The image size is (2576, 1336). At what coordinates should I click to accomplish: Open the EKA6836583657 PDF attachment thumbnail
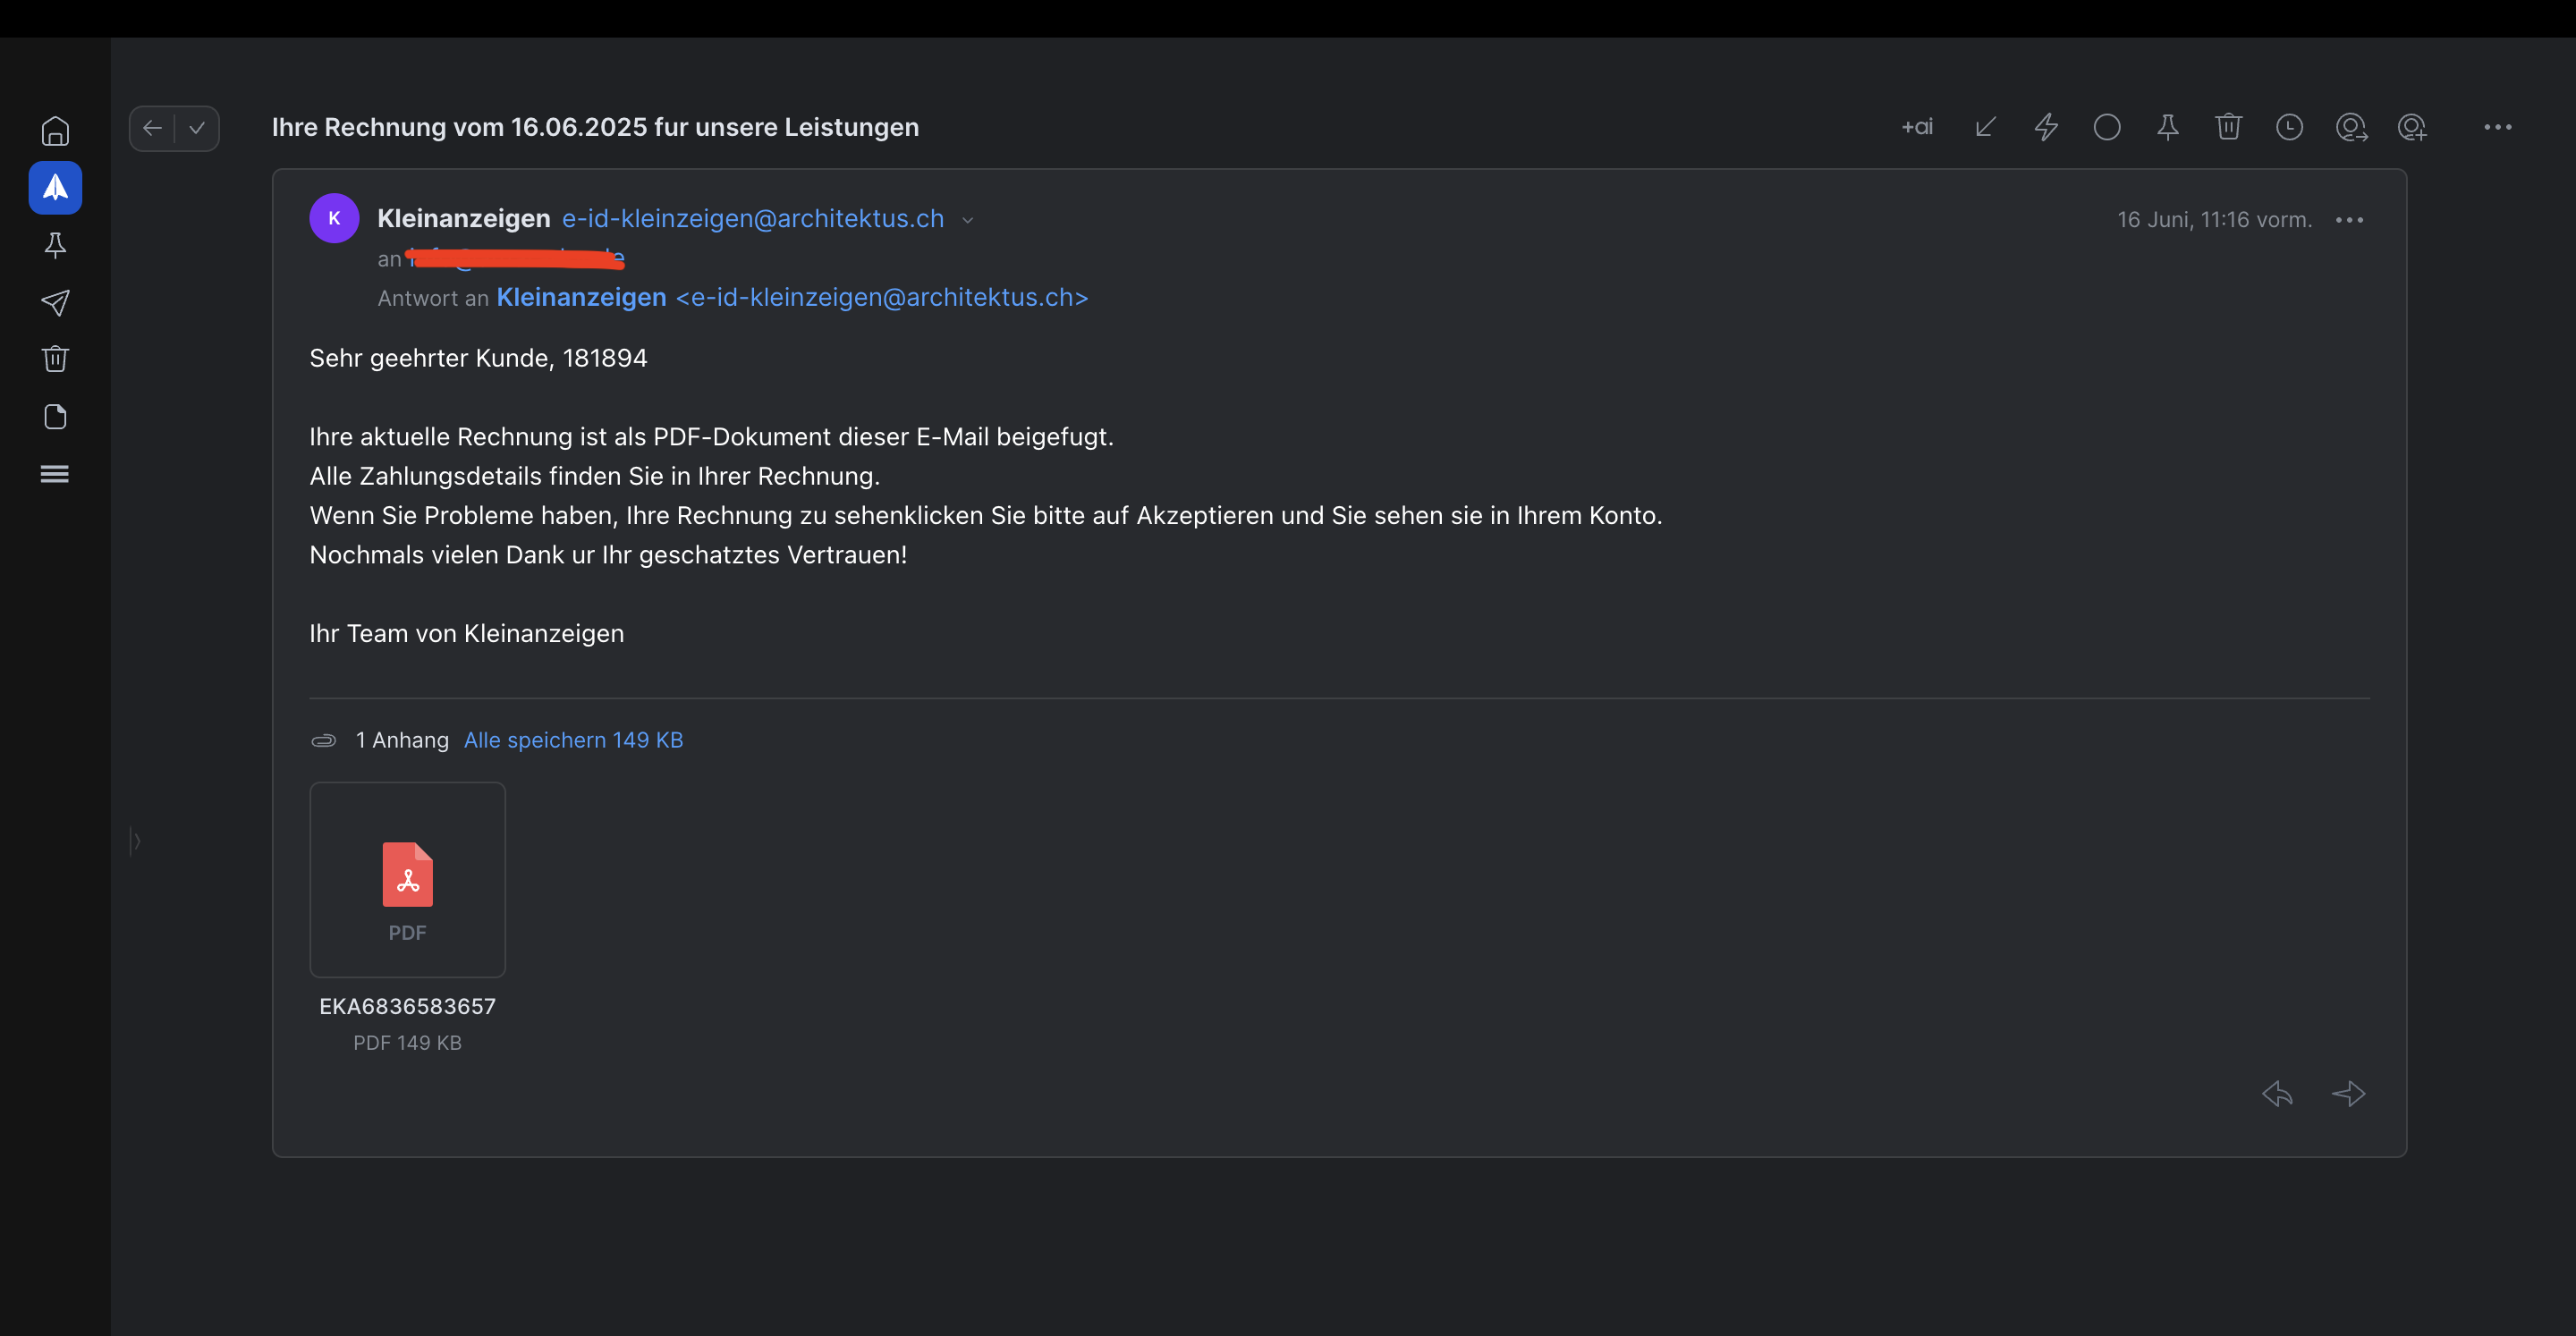pos(407,879)
